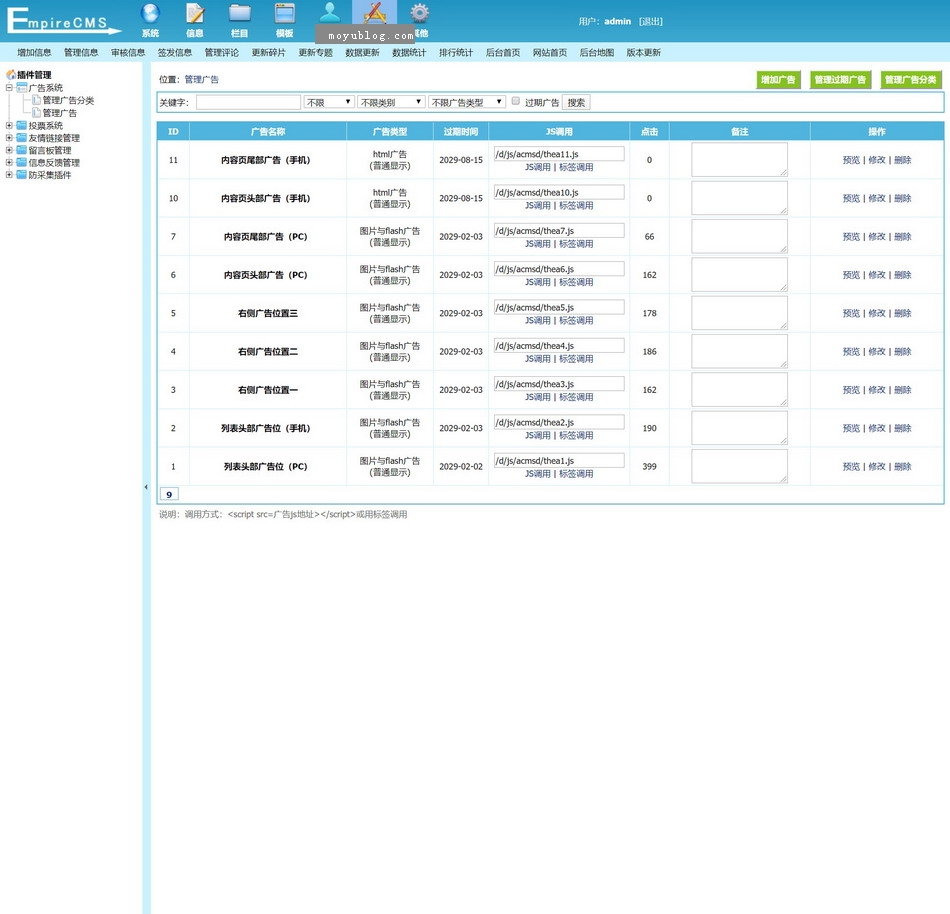
Task: Log out via the 退出 link
Action: pos(651,21)
